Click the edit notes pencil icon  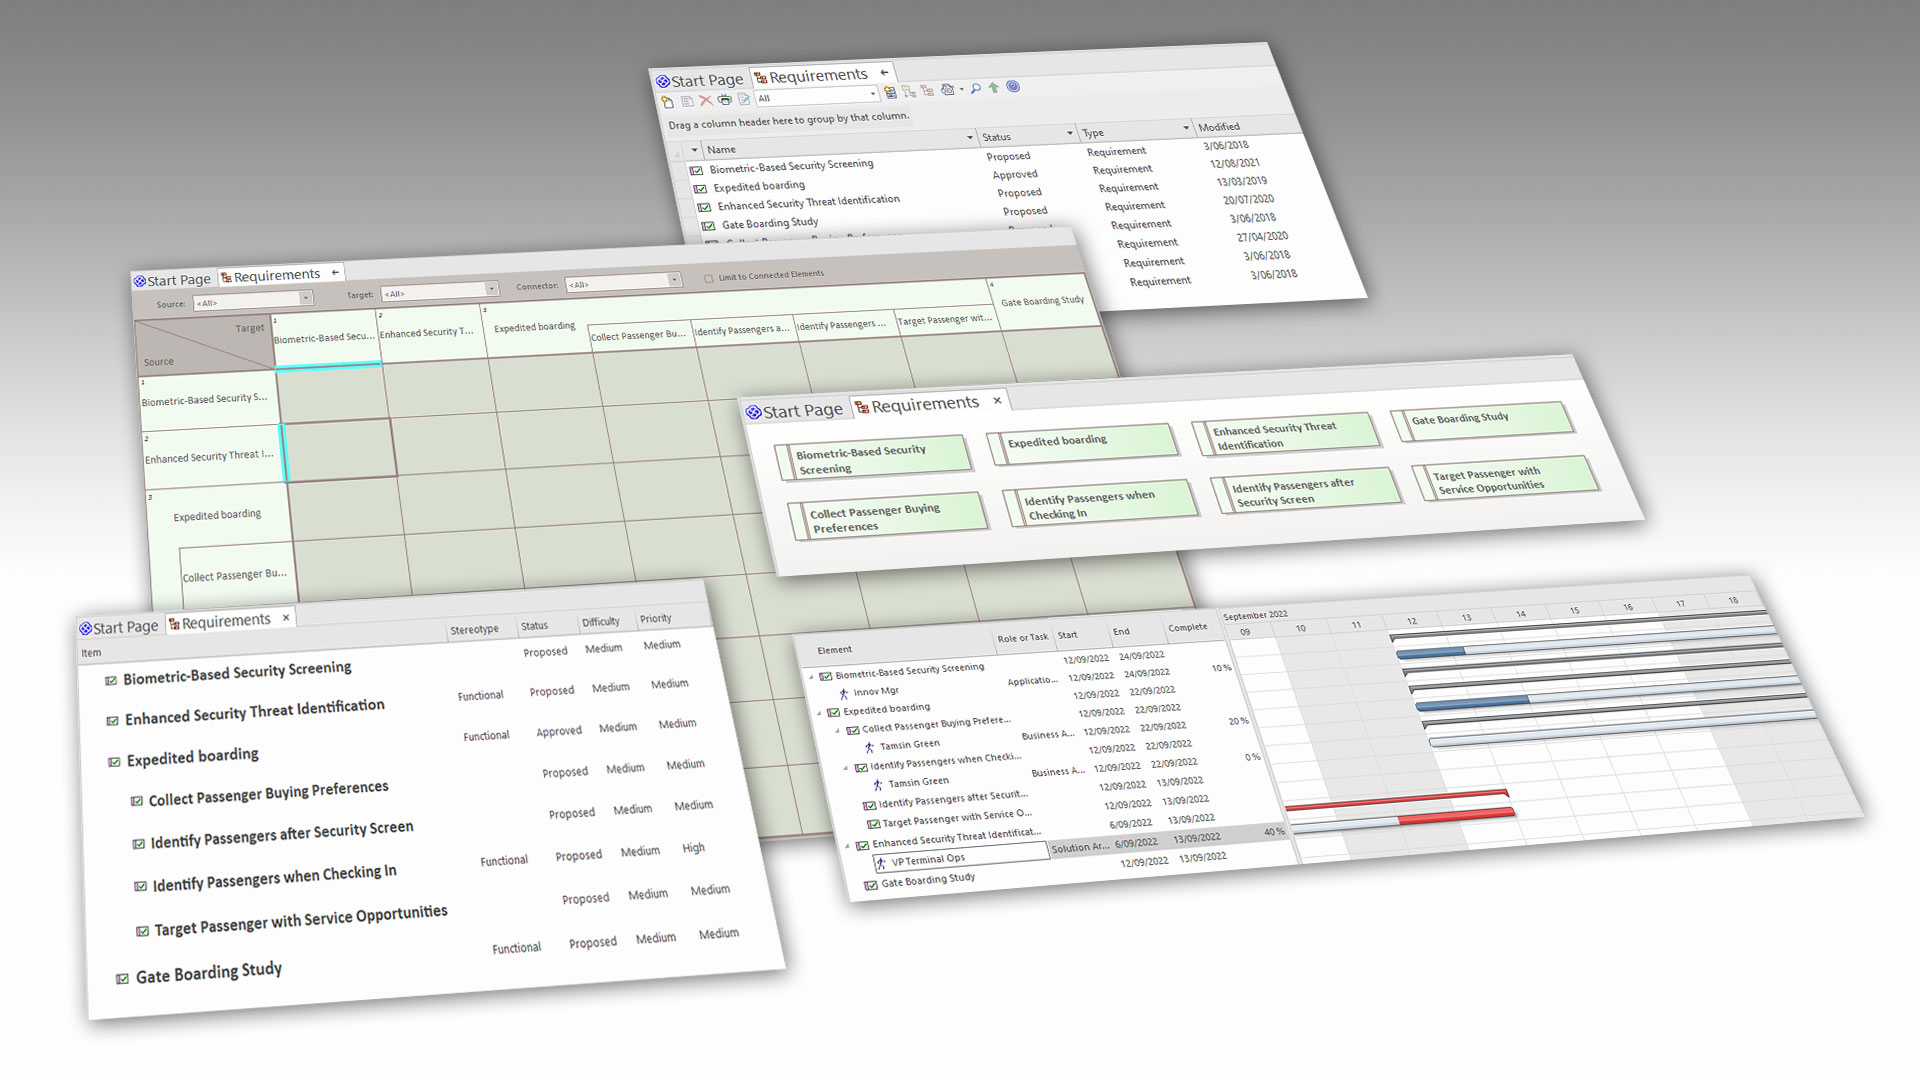pos(744,98)
